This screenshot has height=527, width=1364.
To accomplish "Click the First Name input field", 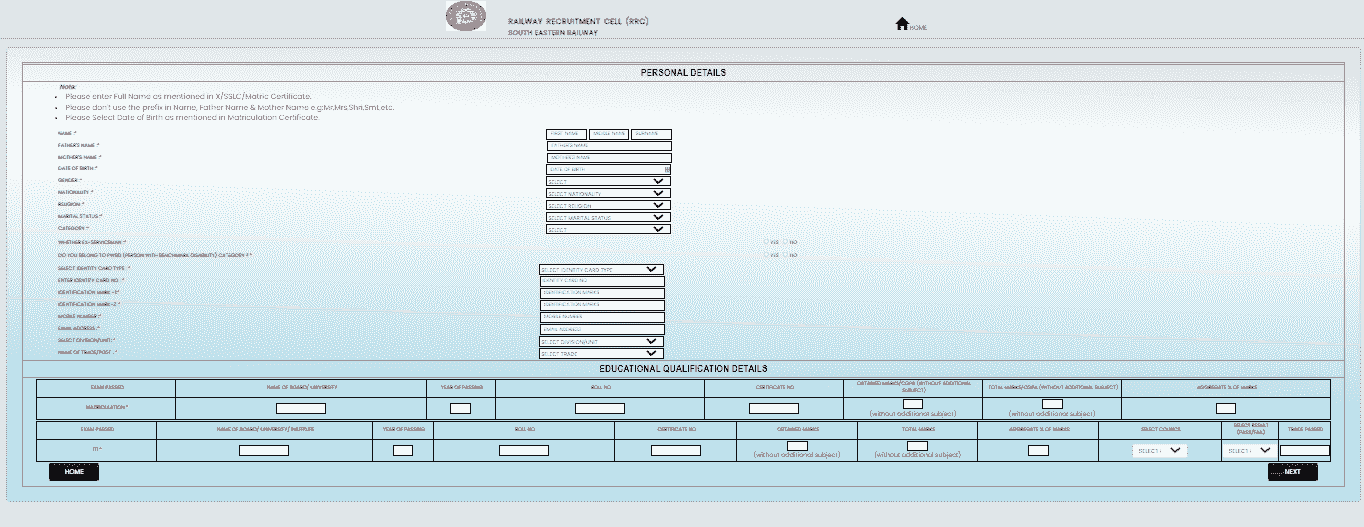I will (565, 134).
